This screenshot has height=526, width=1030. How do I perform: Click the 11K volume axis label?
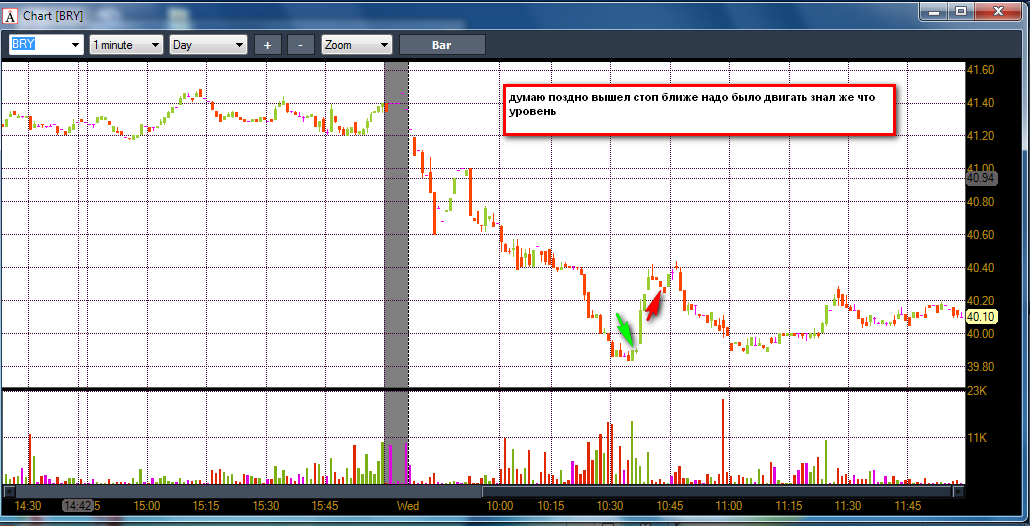coord(977,438)
